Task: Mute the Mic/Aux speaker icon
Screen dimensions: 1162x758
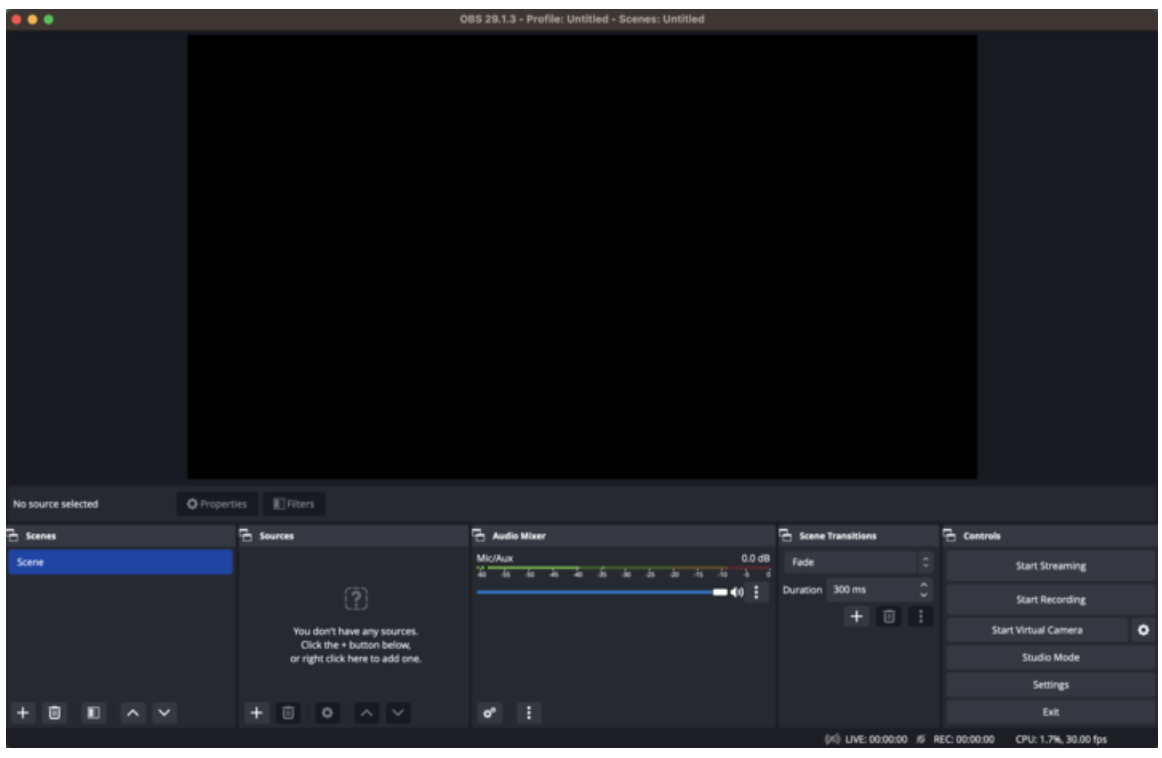Action: pyautogui.click(x=737, y=591)
